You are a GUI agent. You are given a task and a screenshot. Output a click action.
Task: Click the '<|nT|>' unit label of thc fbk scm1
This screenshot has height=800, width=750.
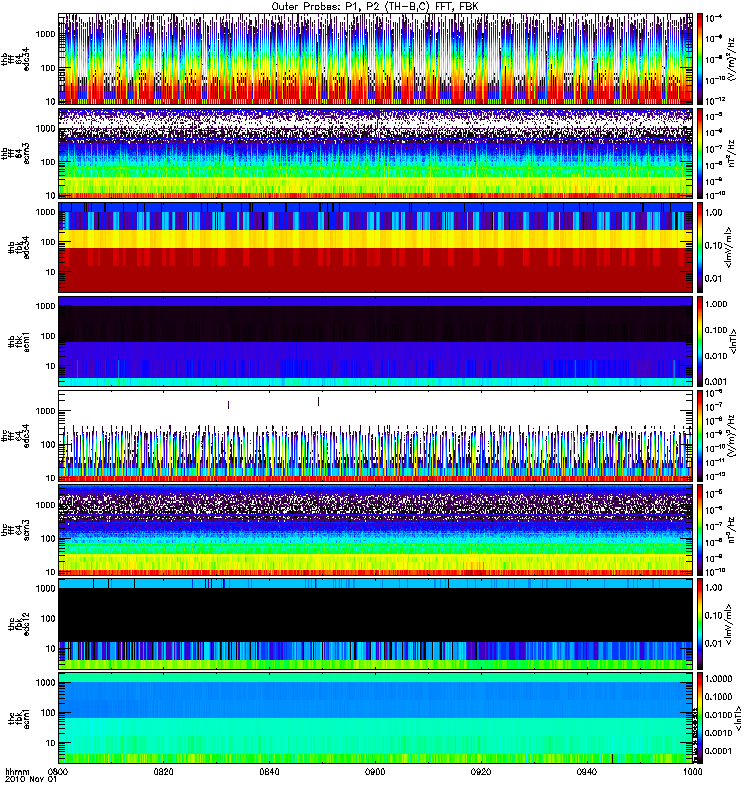point(738,718)
